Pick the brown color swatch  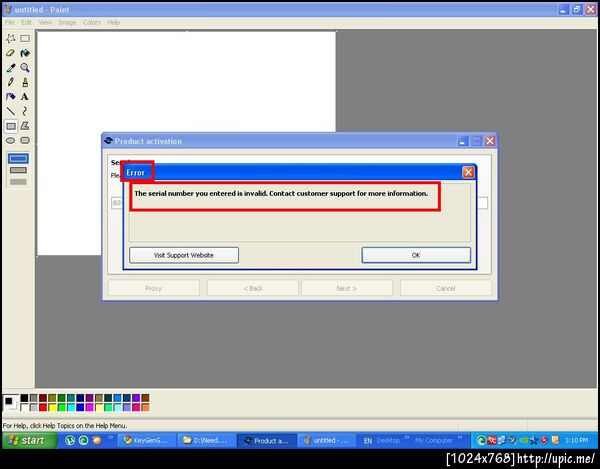pyautogui.click(x=145, y=398)
